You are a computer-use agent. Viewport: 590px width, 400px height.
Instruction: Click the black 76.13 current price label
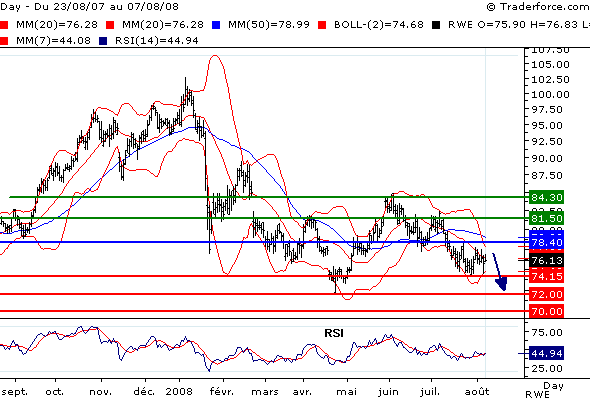tap(546, 260)
